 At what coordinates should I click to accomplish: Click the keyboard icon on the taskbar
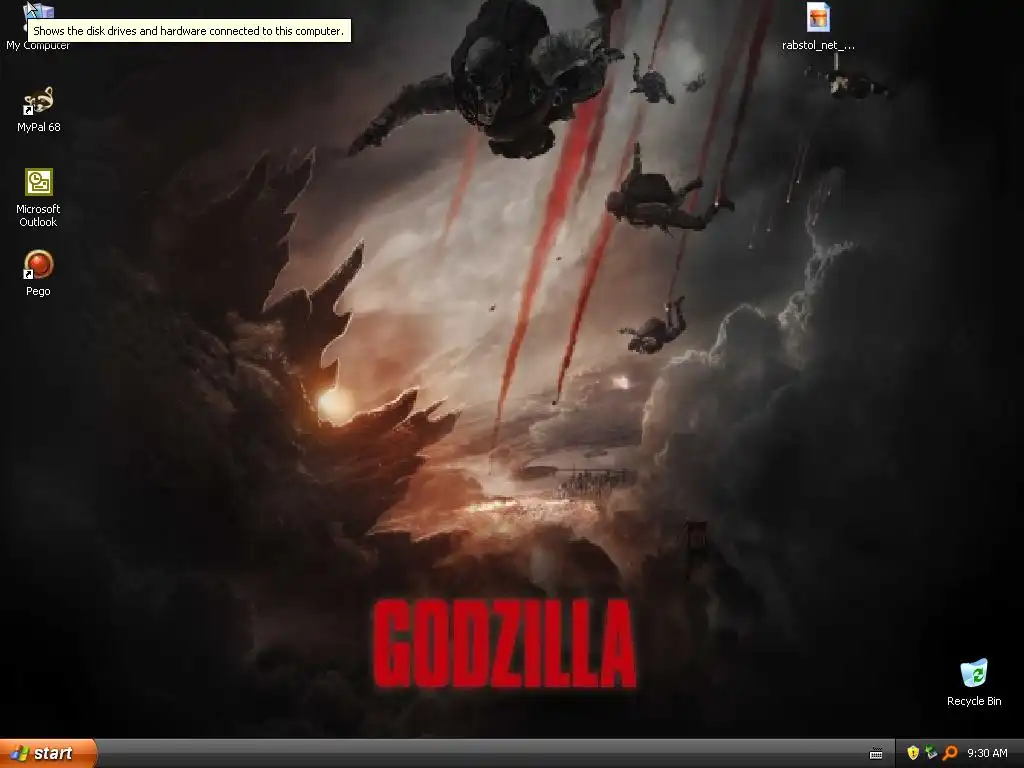[x=876, y=754]
